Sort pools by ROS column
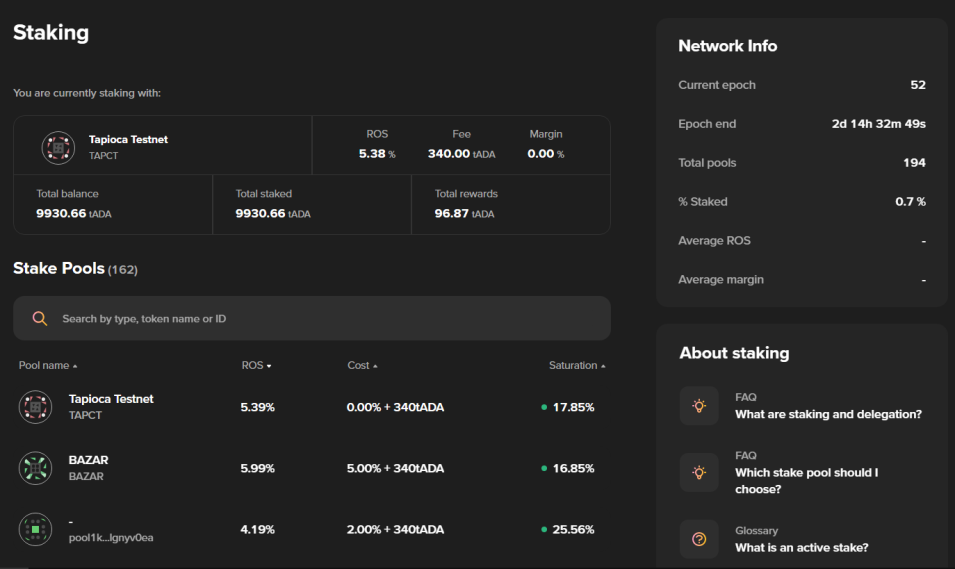 click(x=256, y=366)
